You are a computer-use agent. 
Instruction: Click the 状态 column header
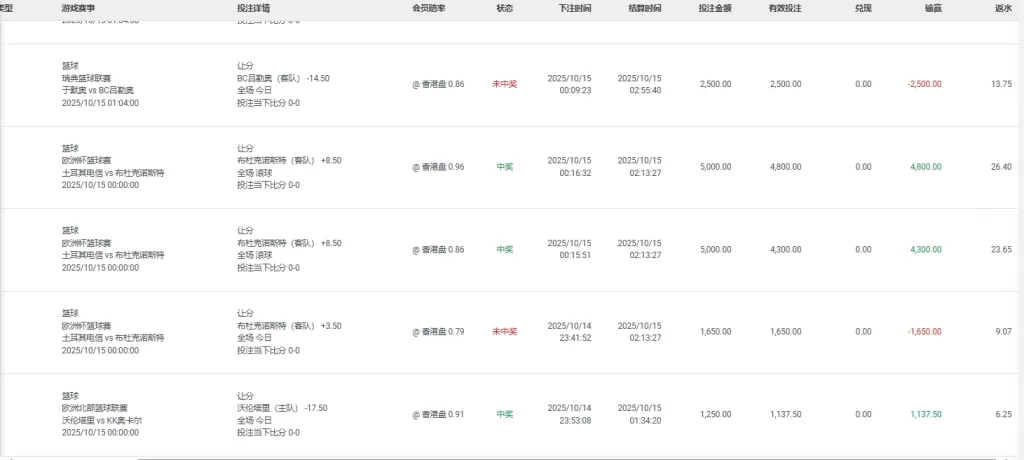pyautogui.click(x=504, y=8)
